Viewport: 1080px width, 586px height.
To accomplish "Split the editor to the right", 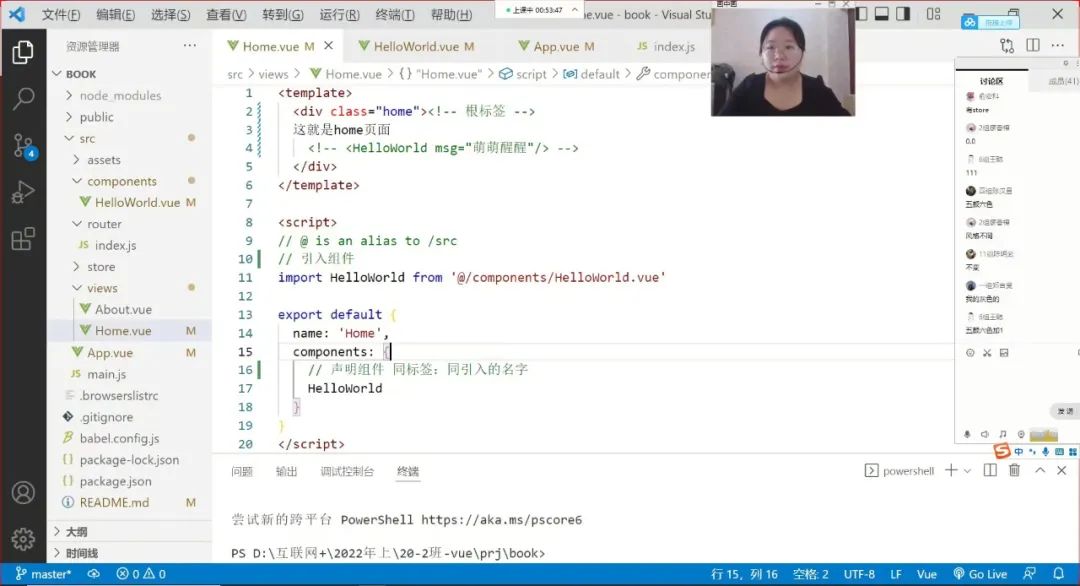I will [x=1032, y=45].
